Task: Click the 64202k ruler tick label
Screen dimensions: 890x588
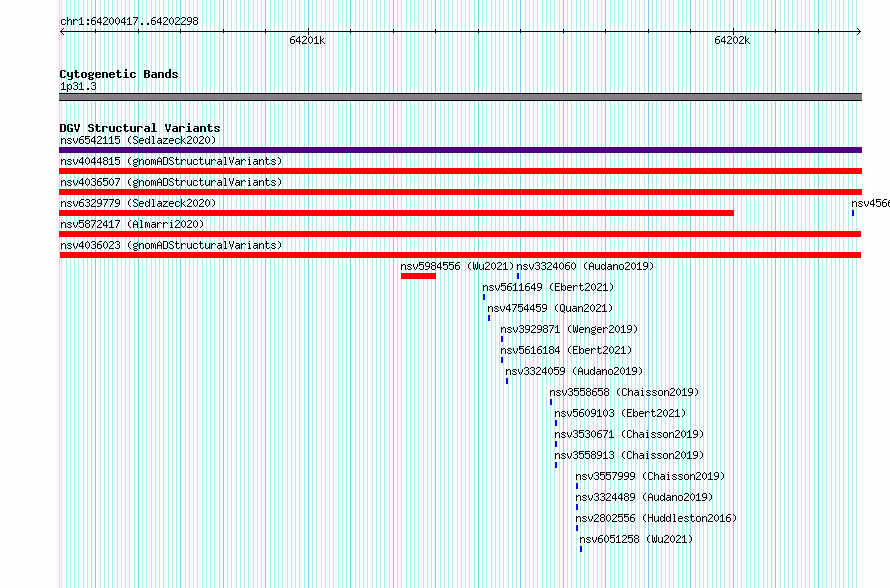Action: tap(732, 40)
